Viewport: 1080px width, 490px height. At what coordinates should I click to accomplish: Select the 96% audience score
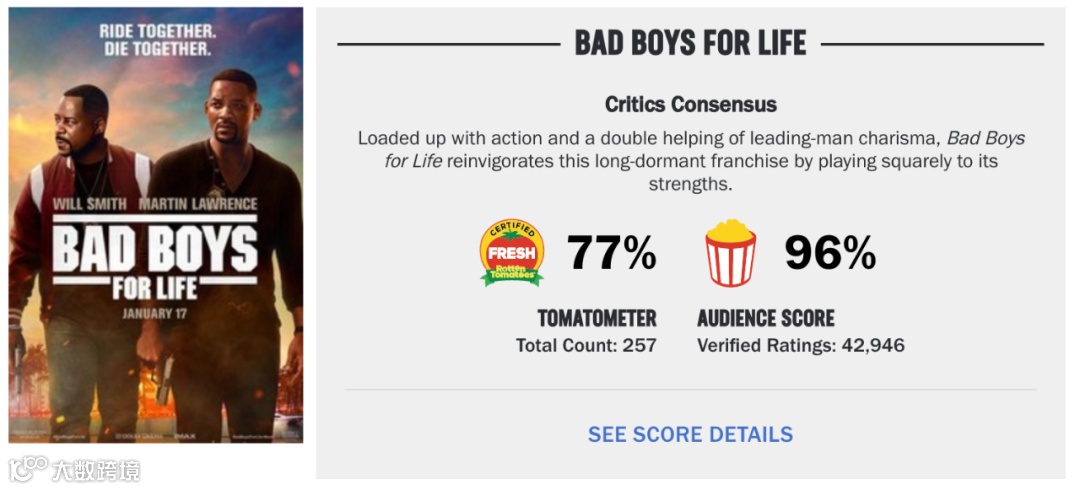pos(830,253)
